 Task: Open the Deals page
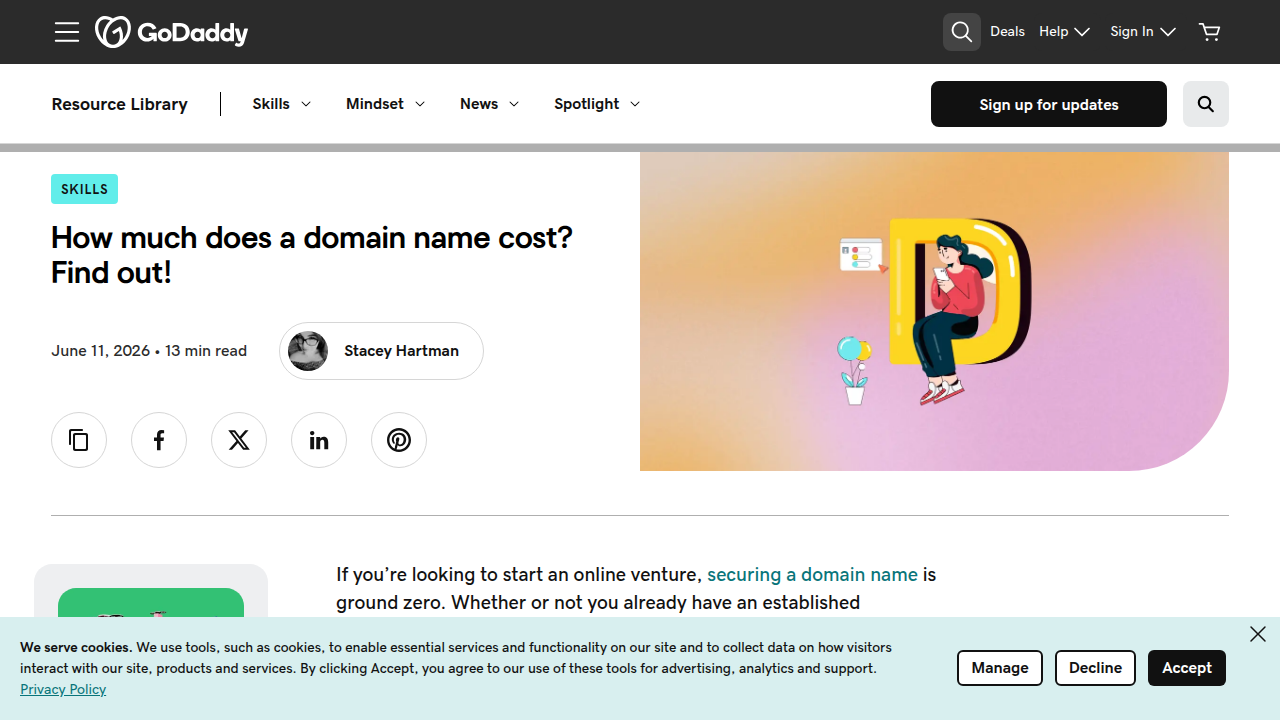coord(1007,32)
